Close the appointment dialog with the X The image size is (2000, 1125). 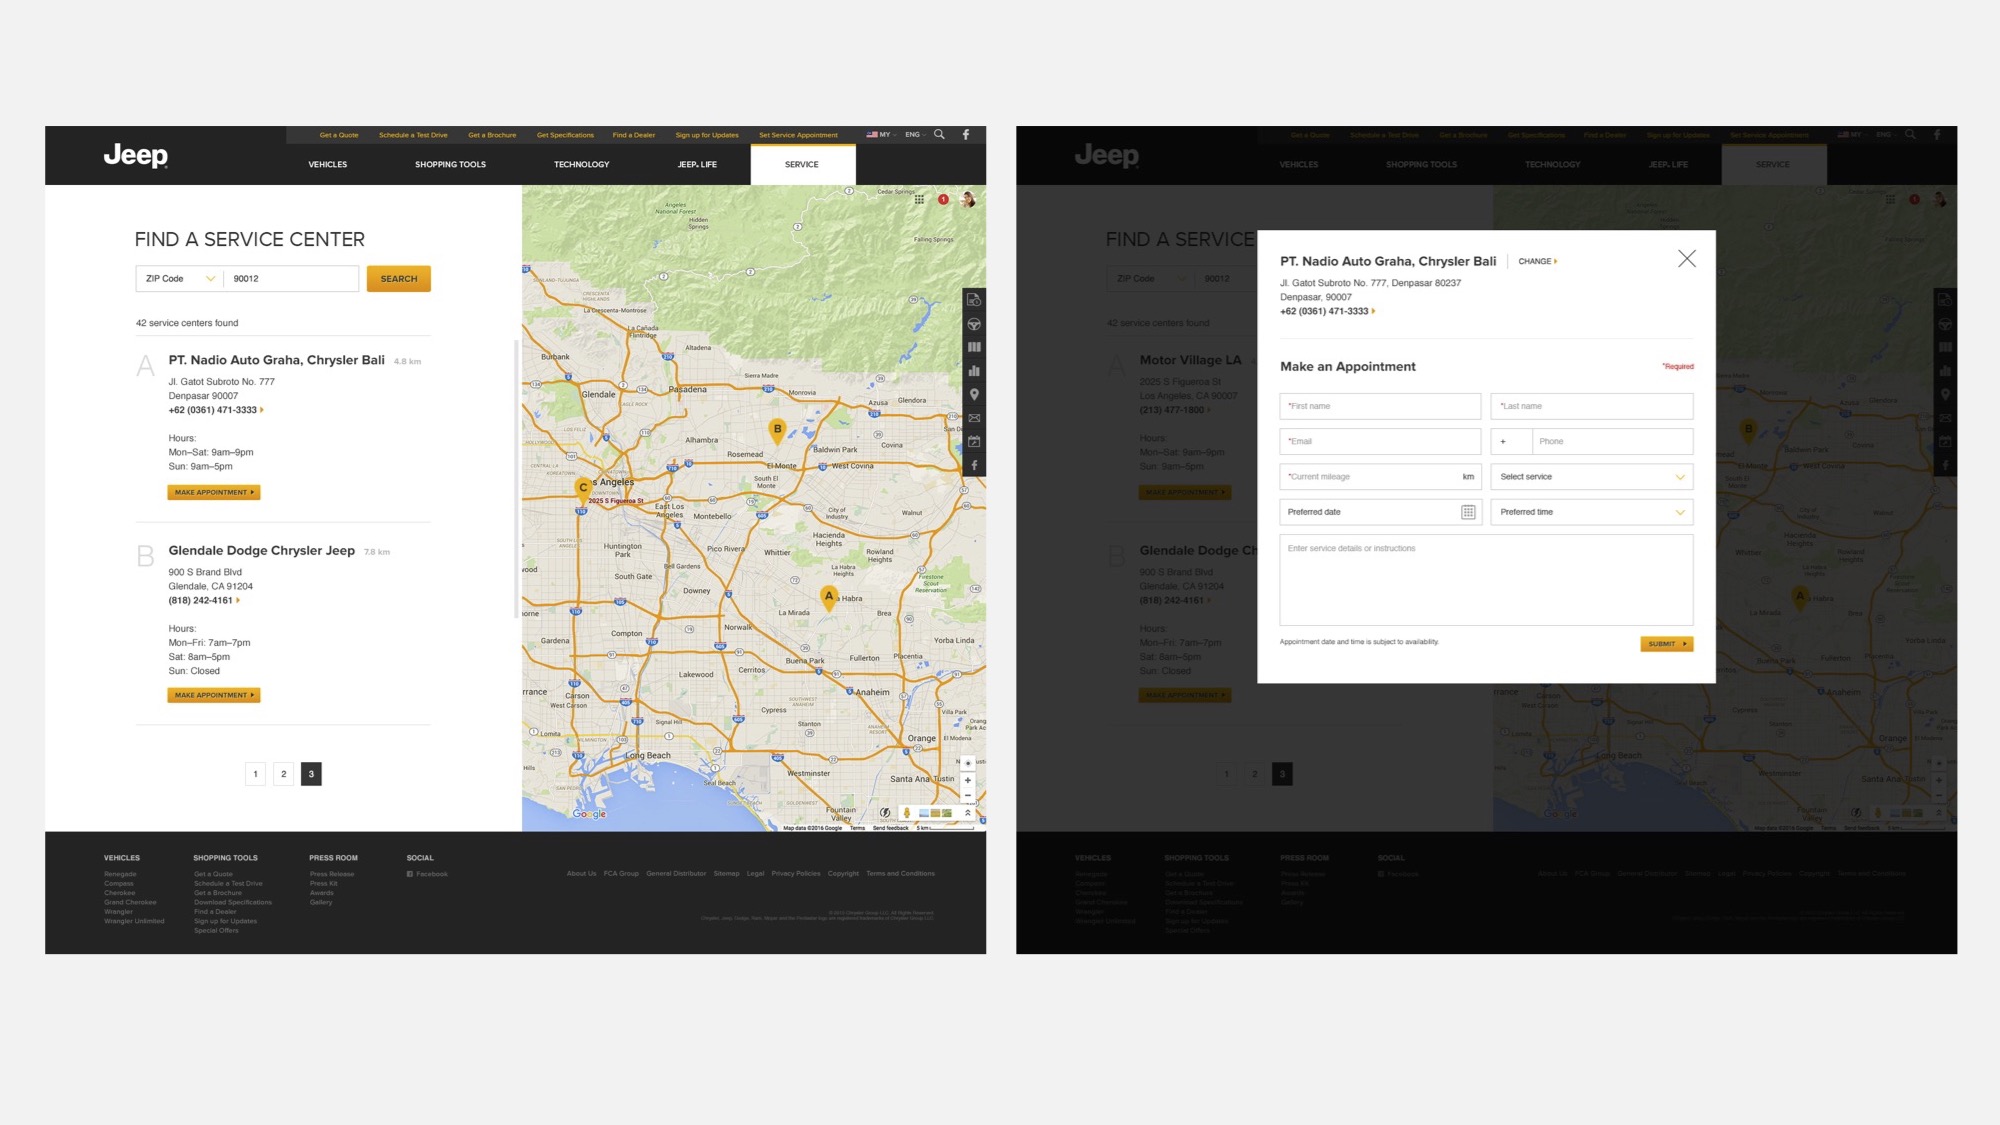click(1687, 259)
